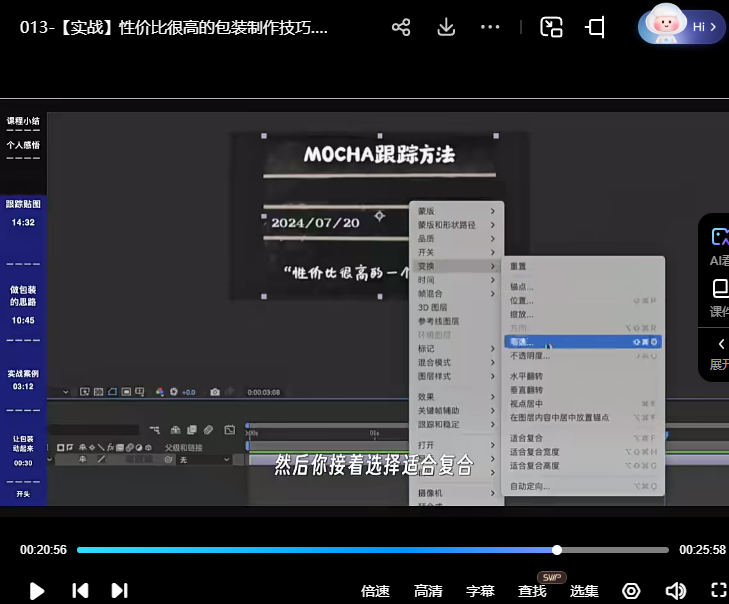Jump to the 跟踪贴图 14:32 chapter
Image resolution: width=729 pixels, height=604 pixels.
tap(23, 213)
